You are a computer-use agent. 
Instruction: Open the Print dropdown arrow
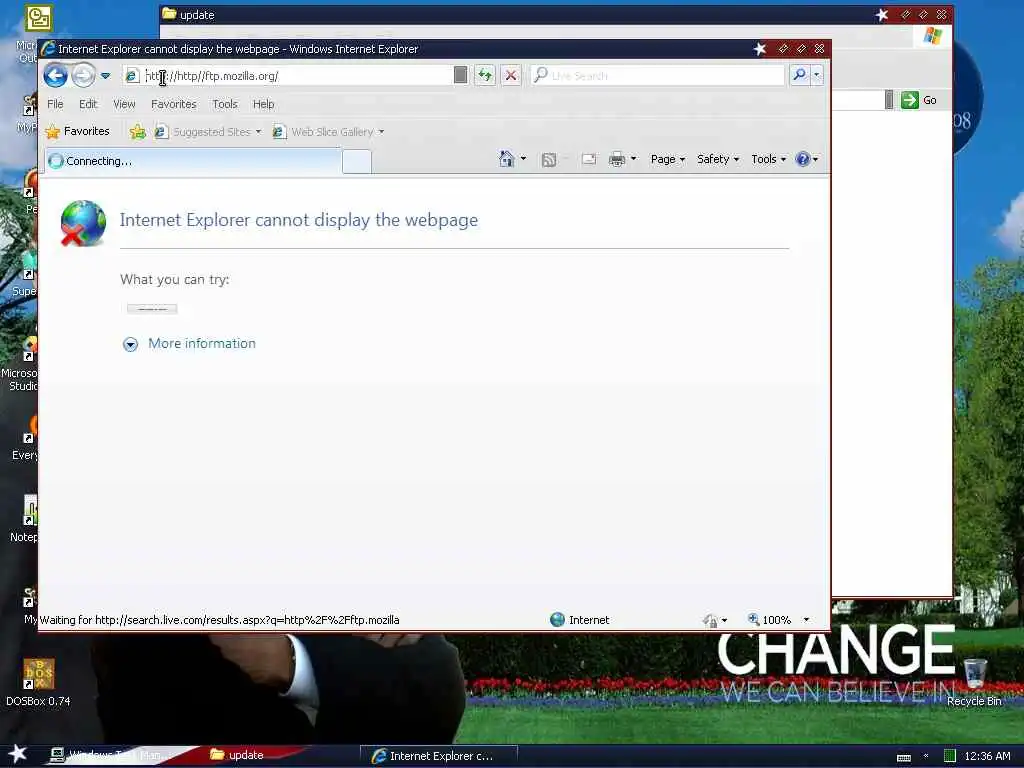633,159
